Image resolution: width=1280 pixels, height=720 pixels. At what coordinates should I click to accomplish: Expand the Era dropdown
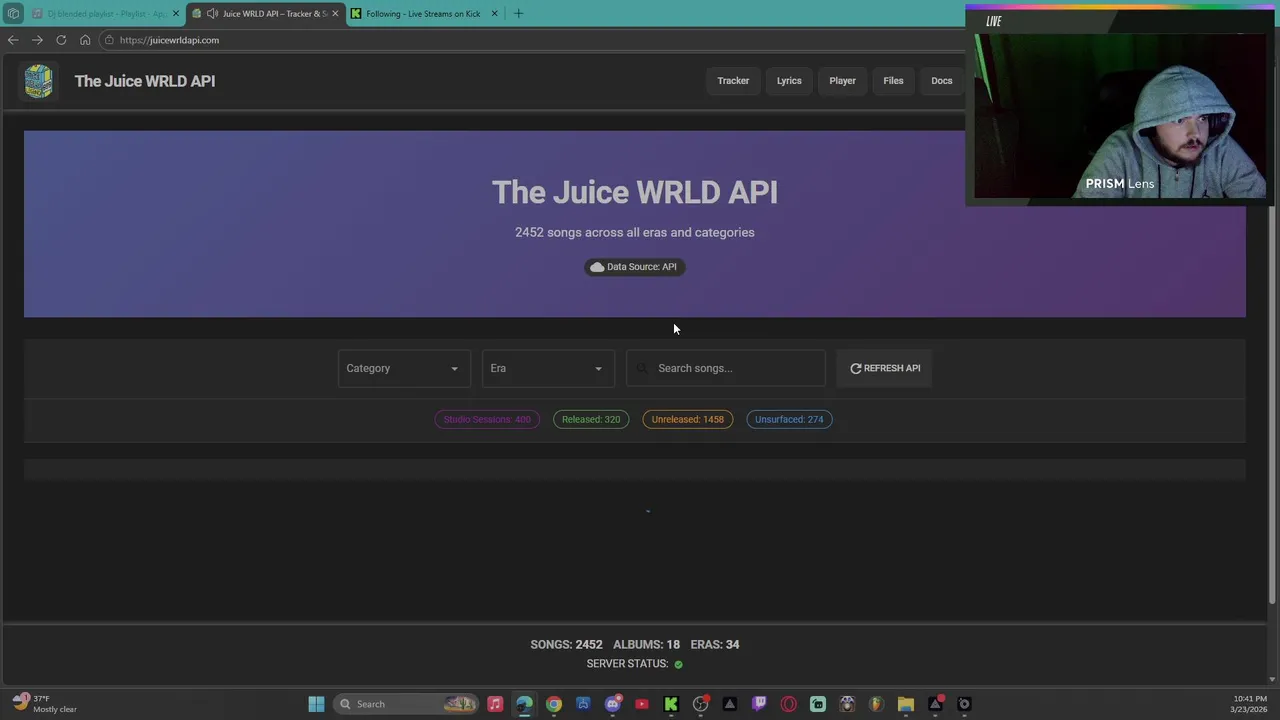coord(547,368)
